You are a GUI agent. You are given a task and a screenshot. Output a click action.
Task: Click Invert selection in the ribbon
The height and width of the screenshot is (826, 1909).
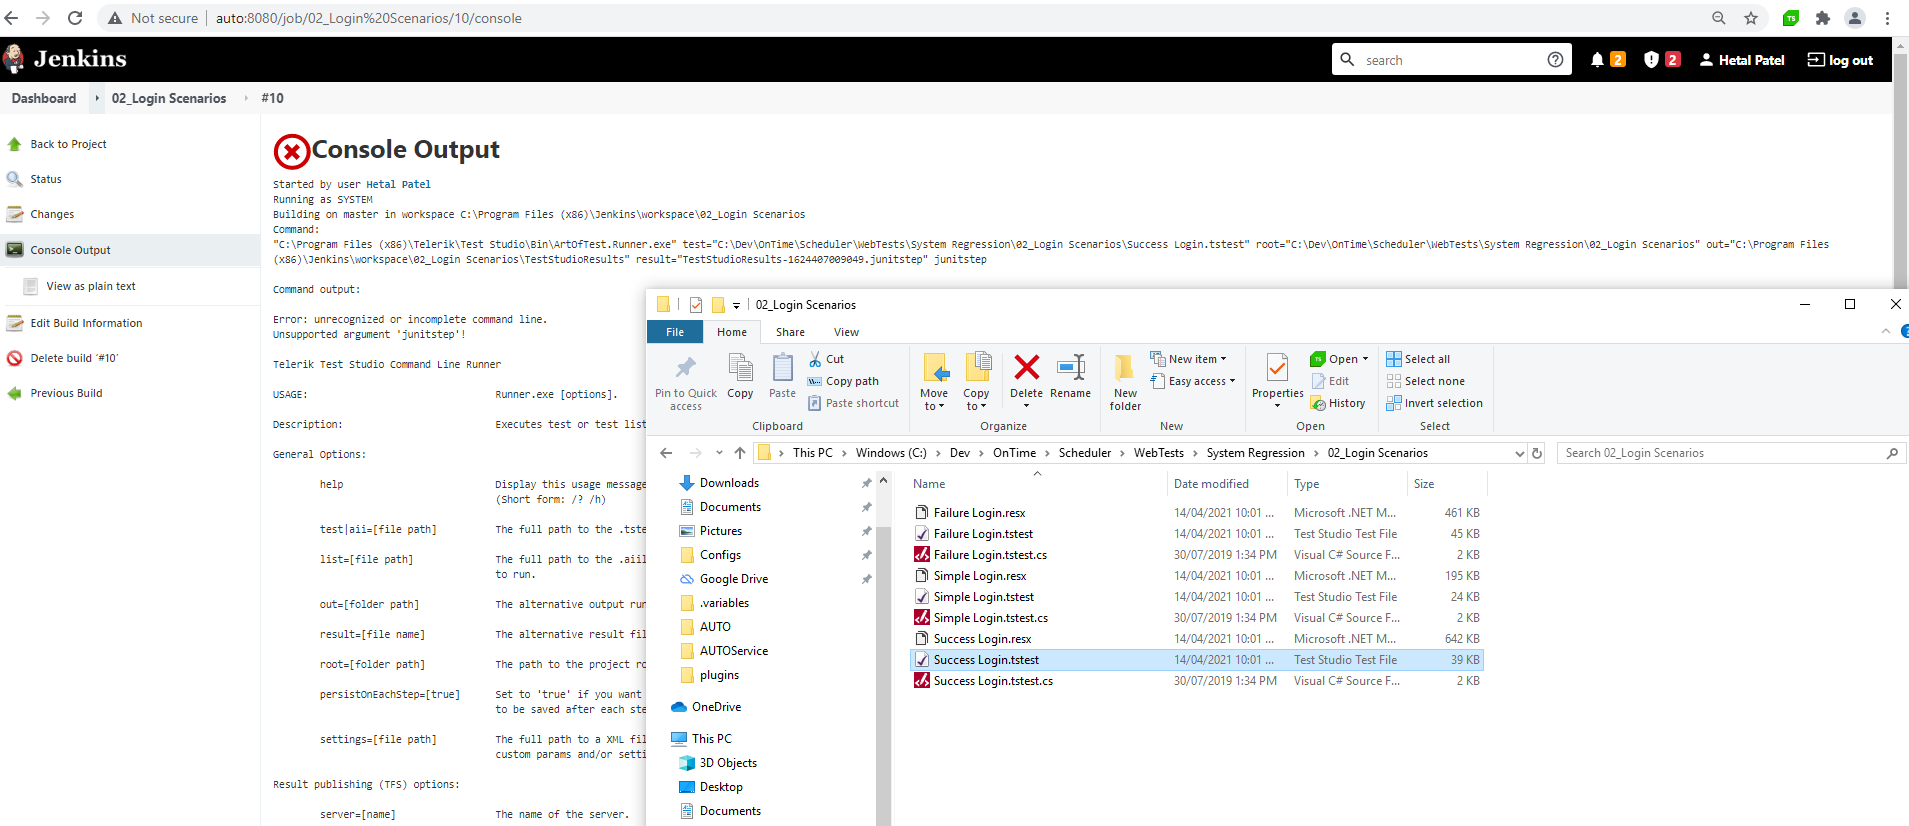coord(1434,403)
